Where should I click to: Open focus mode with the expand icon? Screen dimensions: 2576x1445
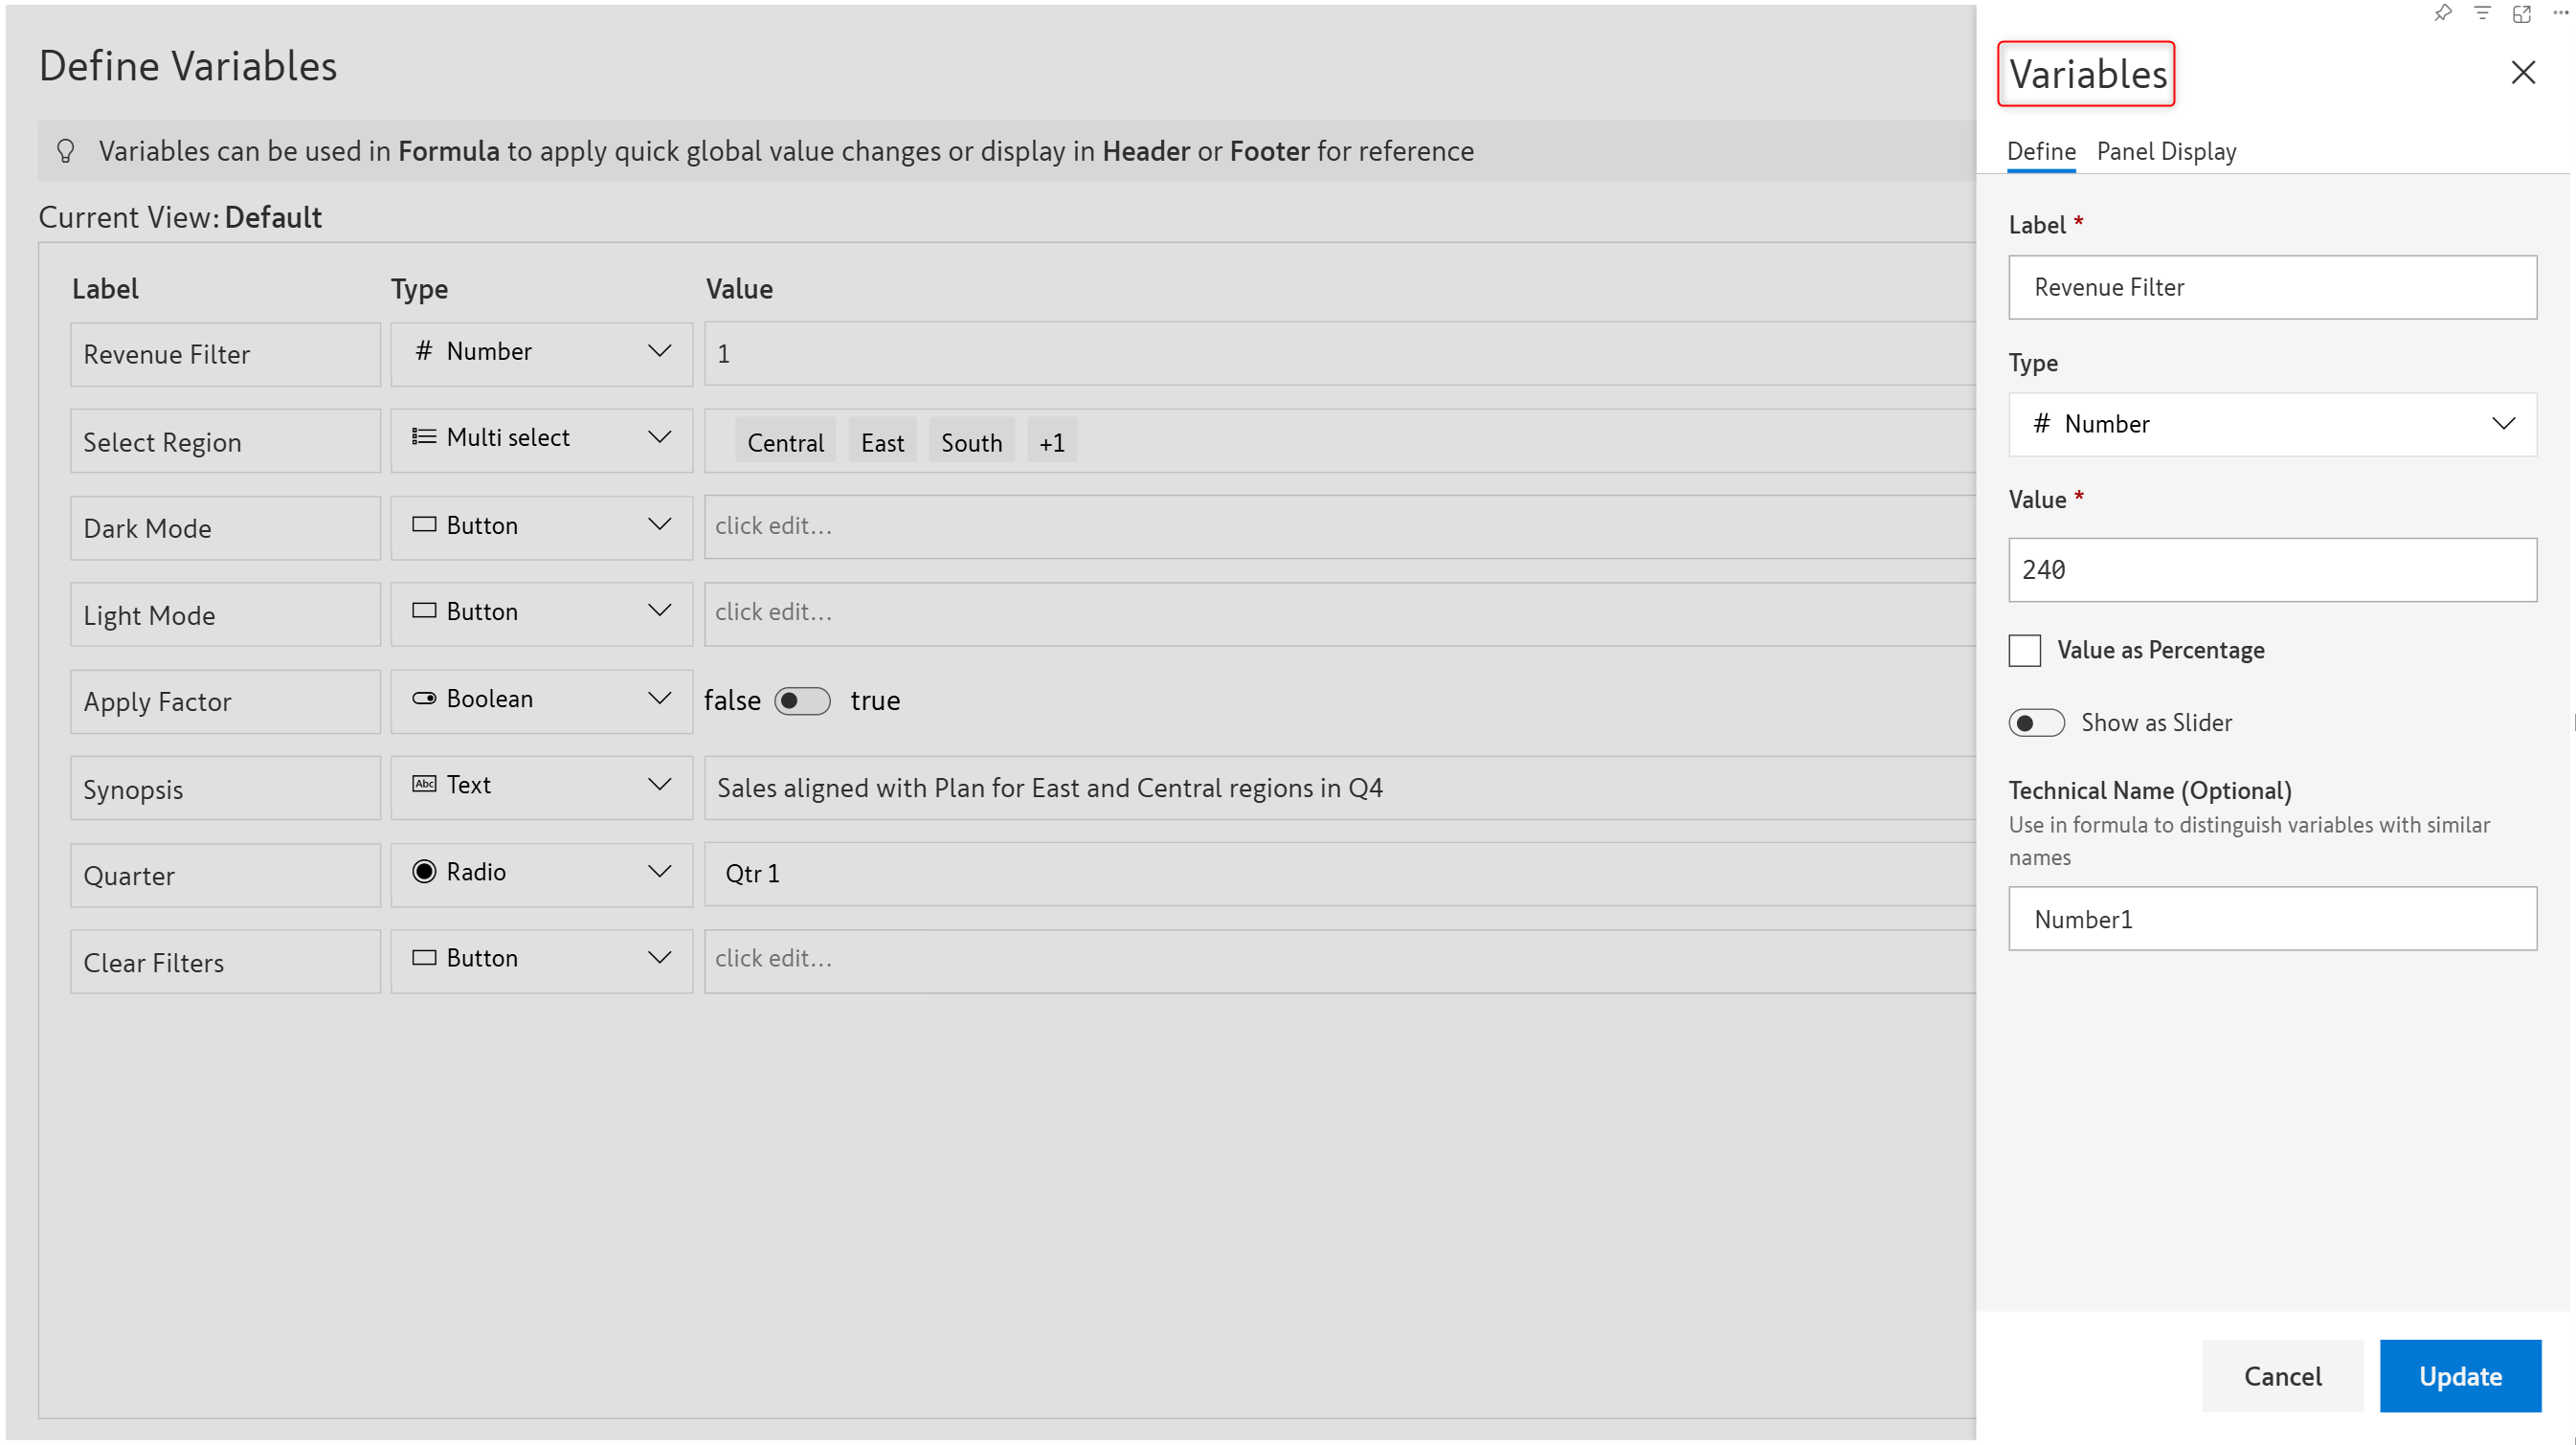pos(2521,13)
